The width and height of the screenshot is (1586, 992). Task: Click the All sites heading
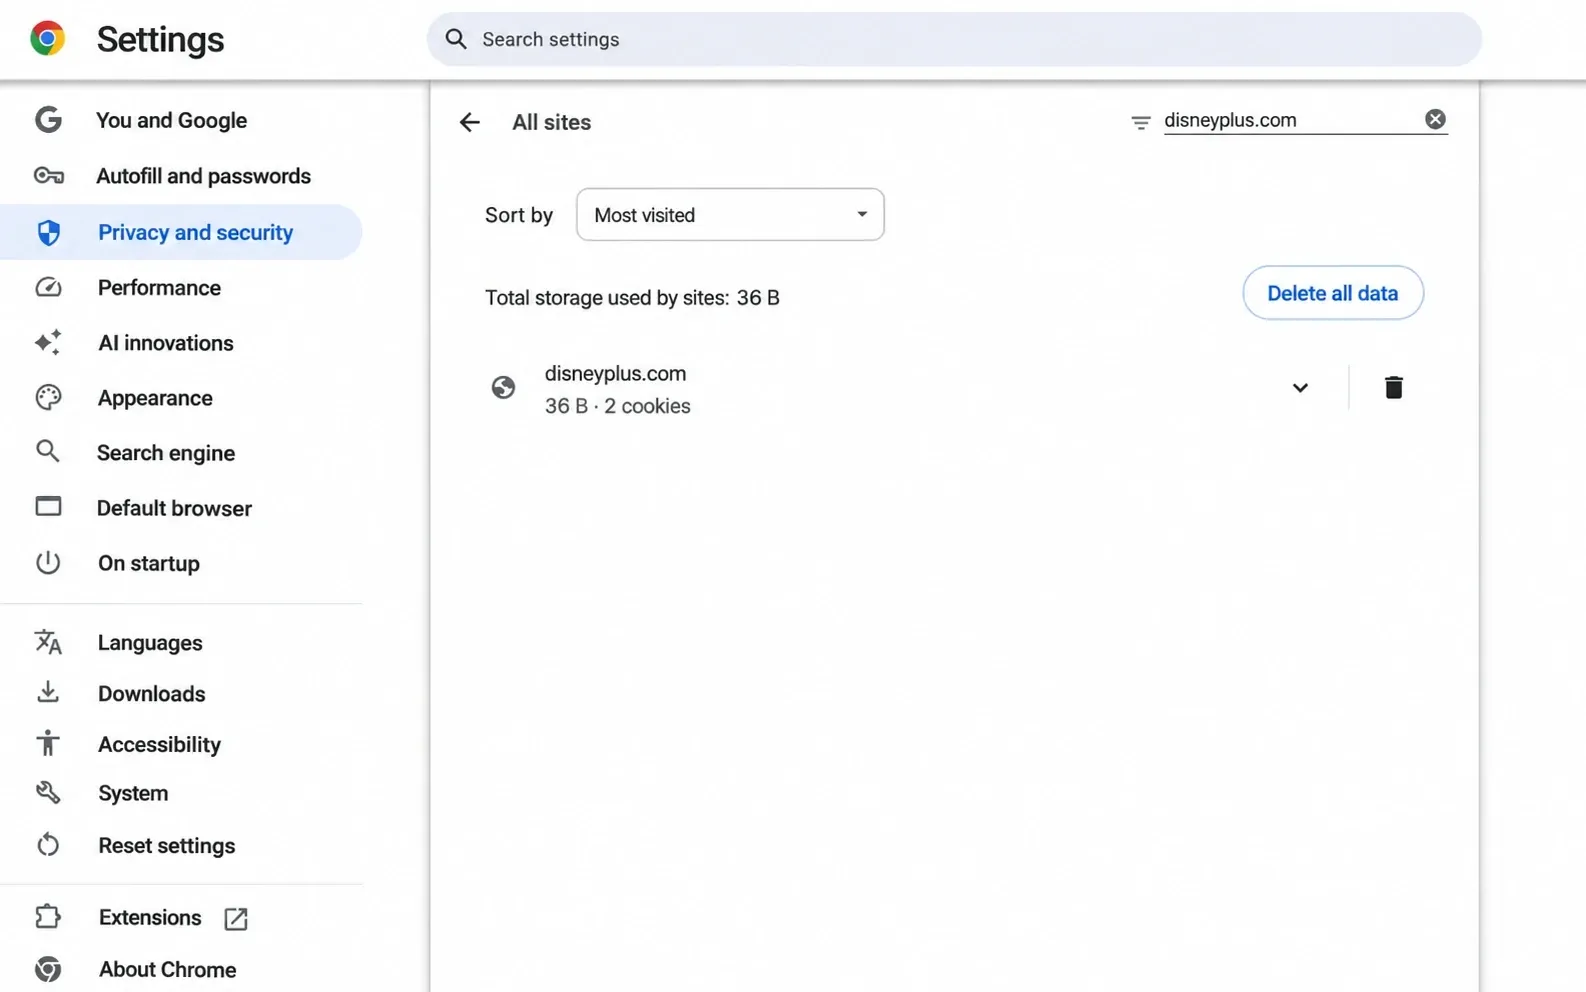click(x=551, y=122)
